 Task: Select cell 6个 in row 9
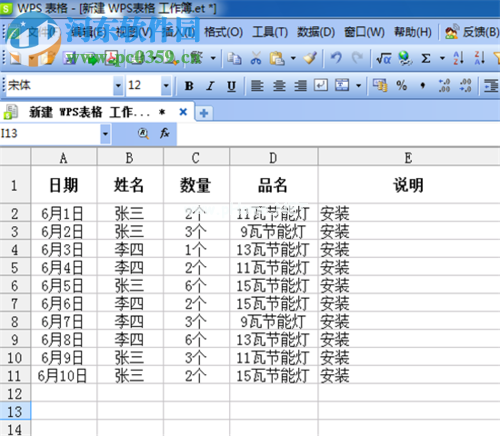coord(196,339)
